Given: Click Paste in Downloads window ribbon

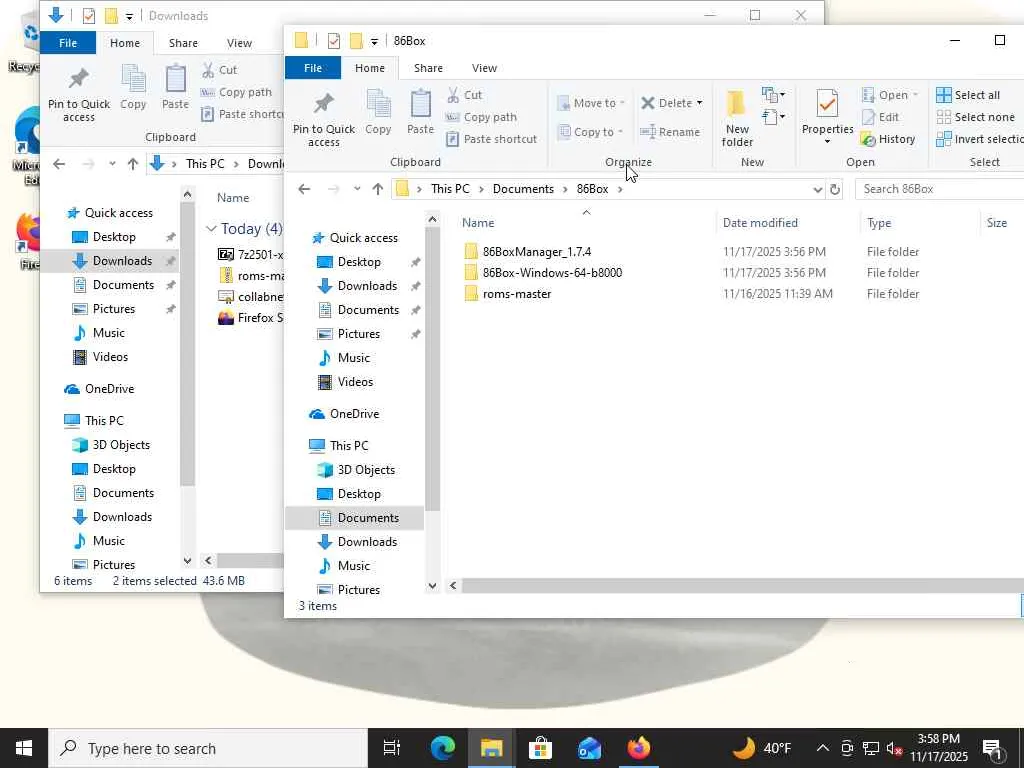Looking at the screenshot, I should (x=175, y=88).
